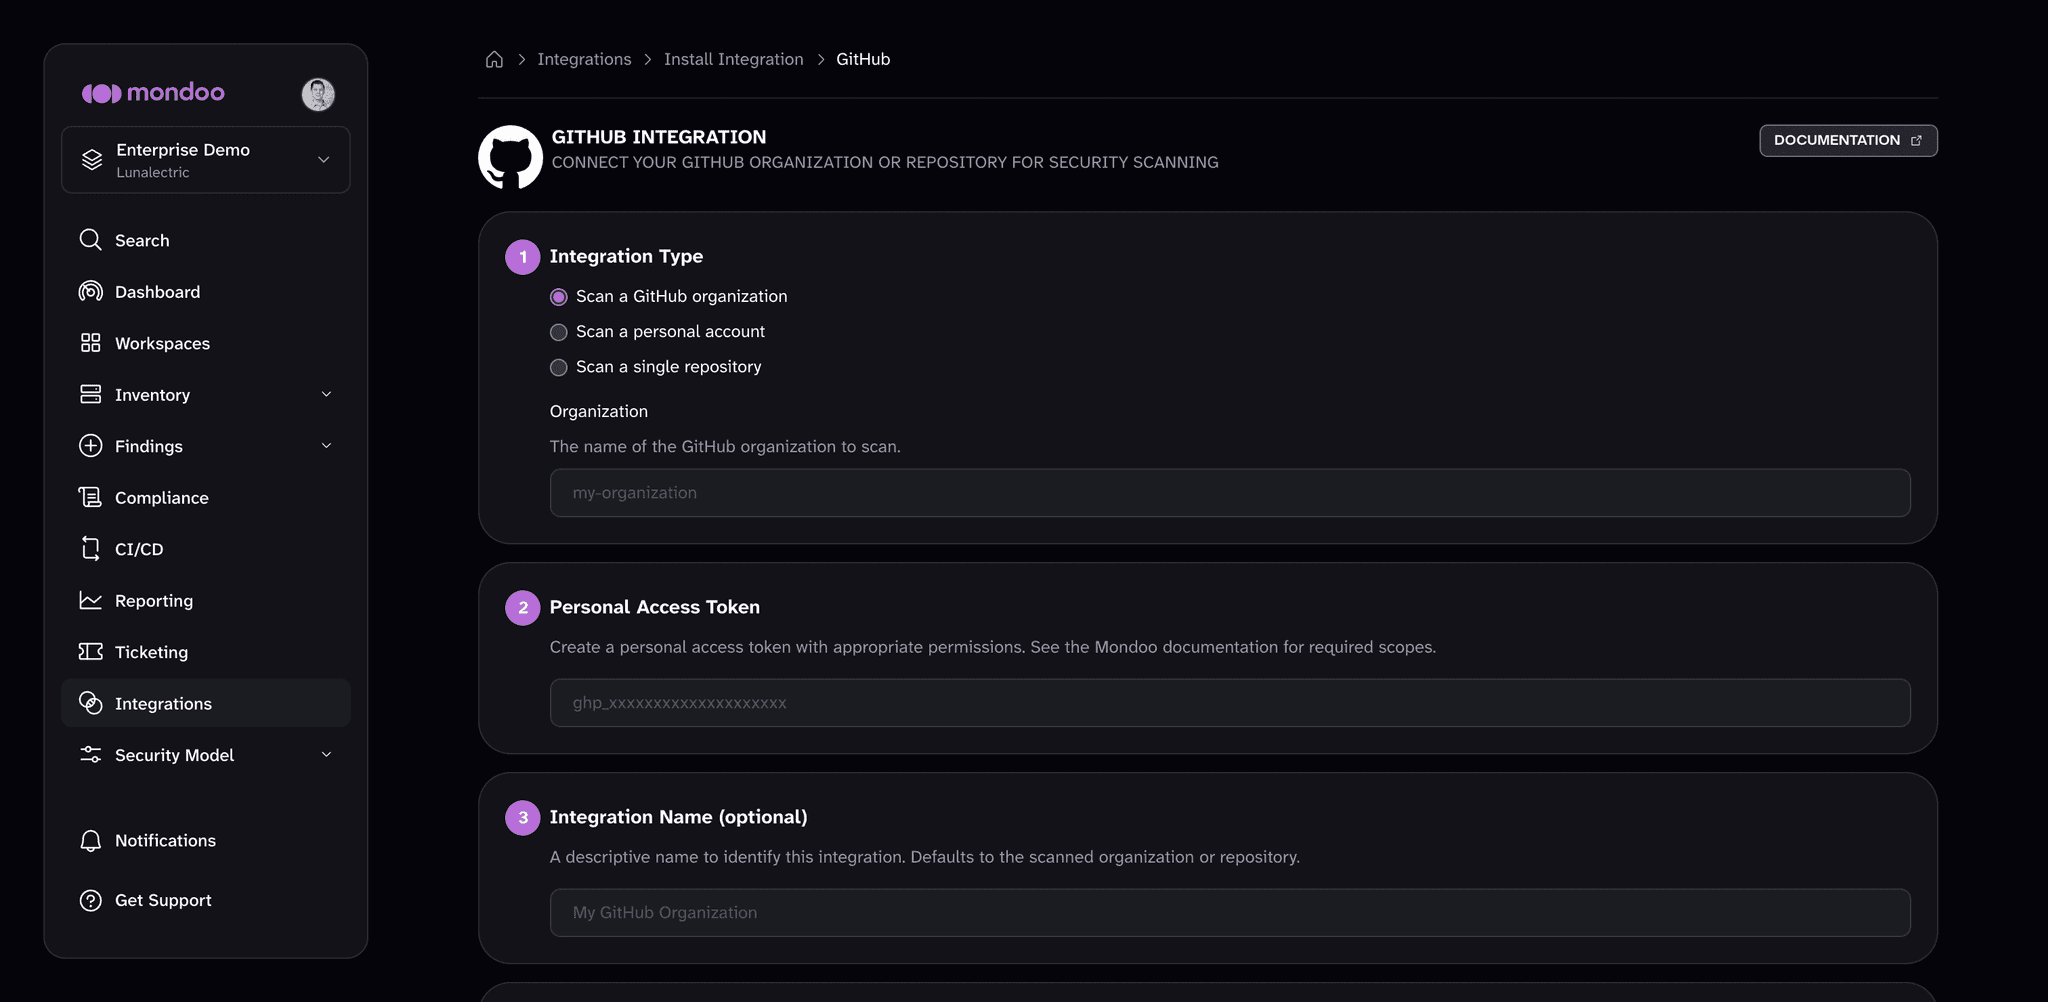This screenshot has width=2048, height=1002.
Task: Click the CI/CD loop icon
Action: tap(91, 548)
